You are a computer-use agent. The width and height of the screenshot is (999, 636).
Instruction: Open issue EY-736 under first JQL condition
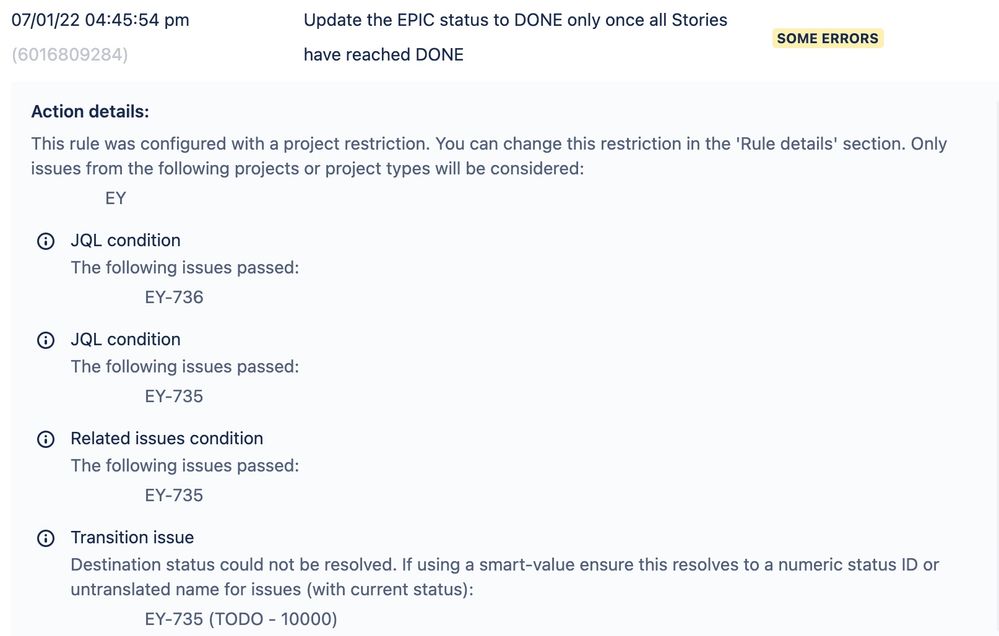(174, 297)
